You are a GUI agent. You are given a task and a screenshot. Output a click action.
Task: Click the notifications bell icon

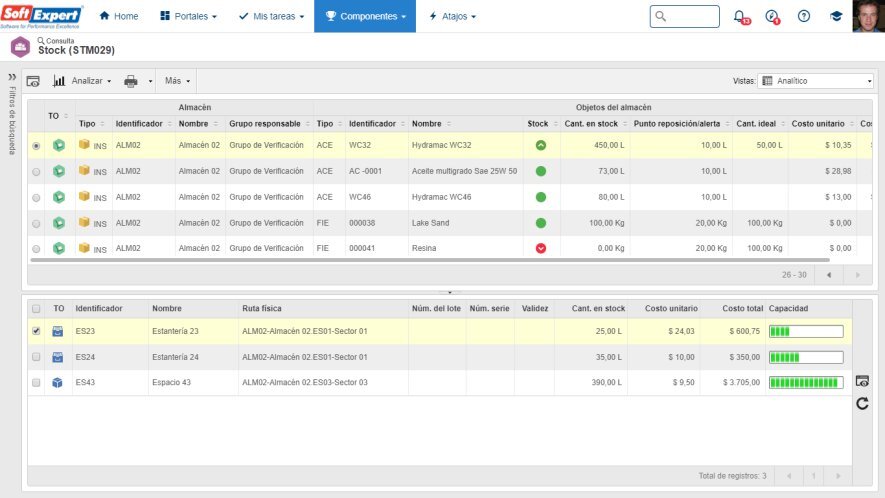click(739, 16)
